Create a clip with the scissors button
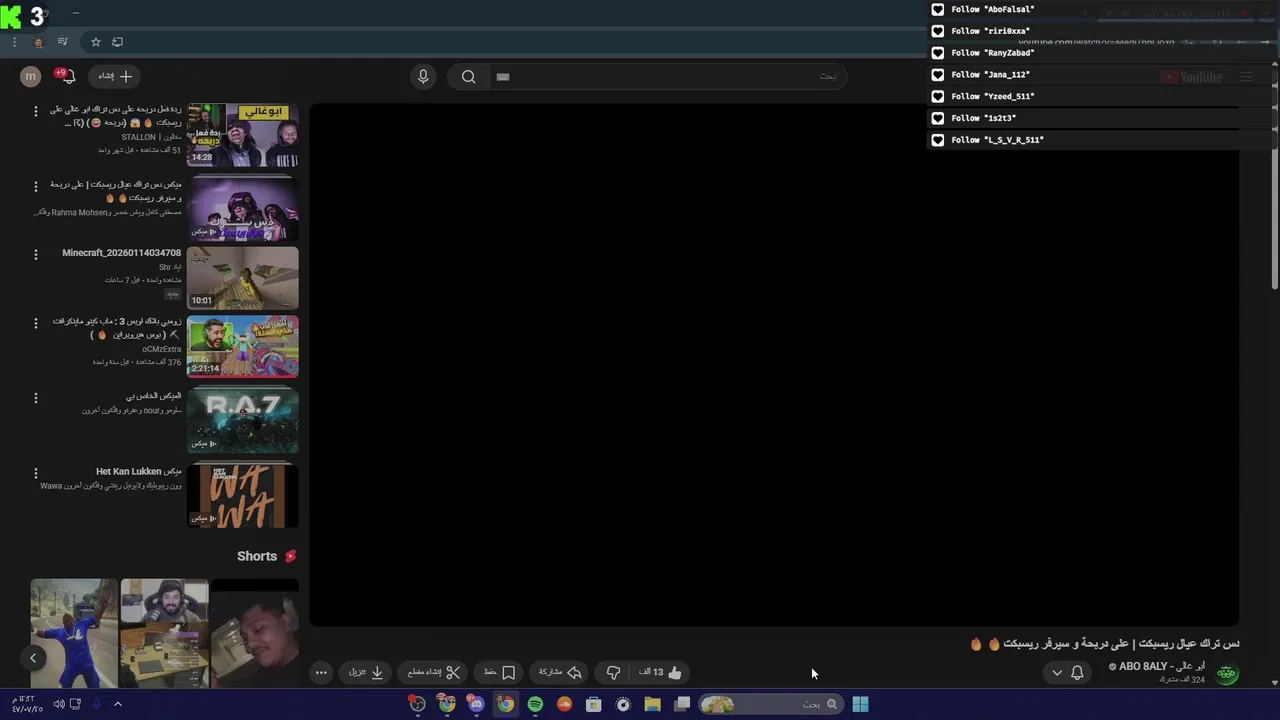This screenshot has height=720, width=1280. click(434, 673)
